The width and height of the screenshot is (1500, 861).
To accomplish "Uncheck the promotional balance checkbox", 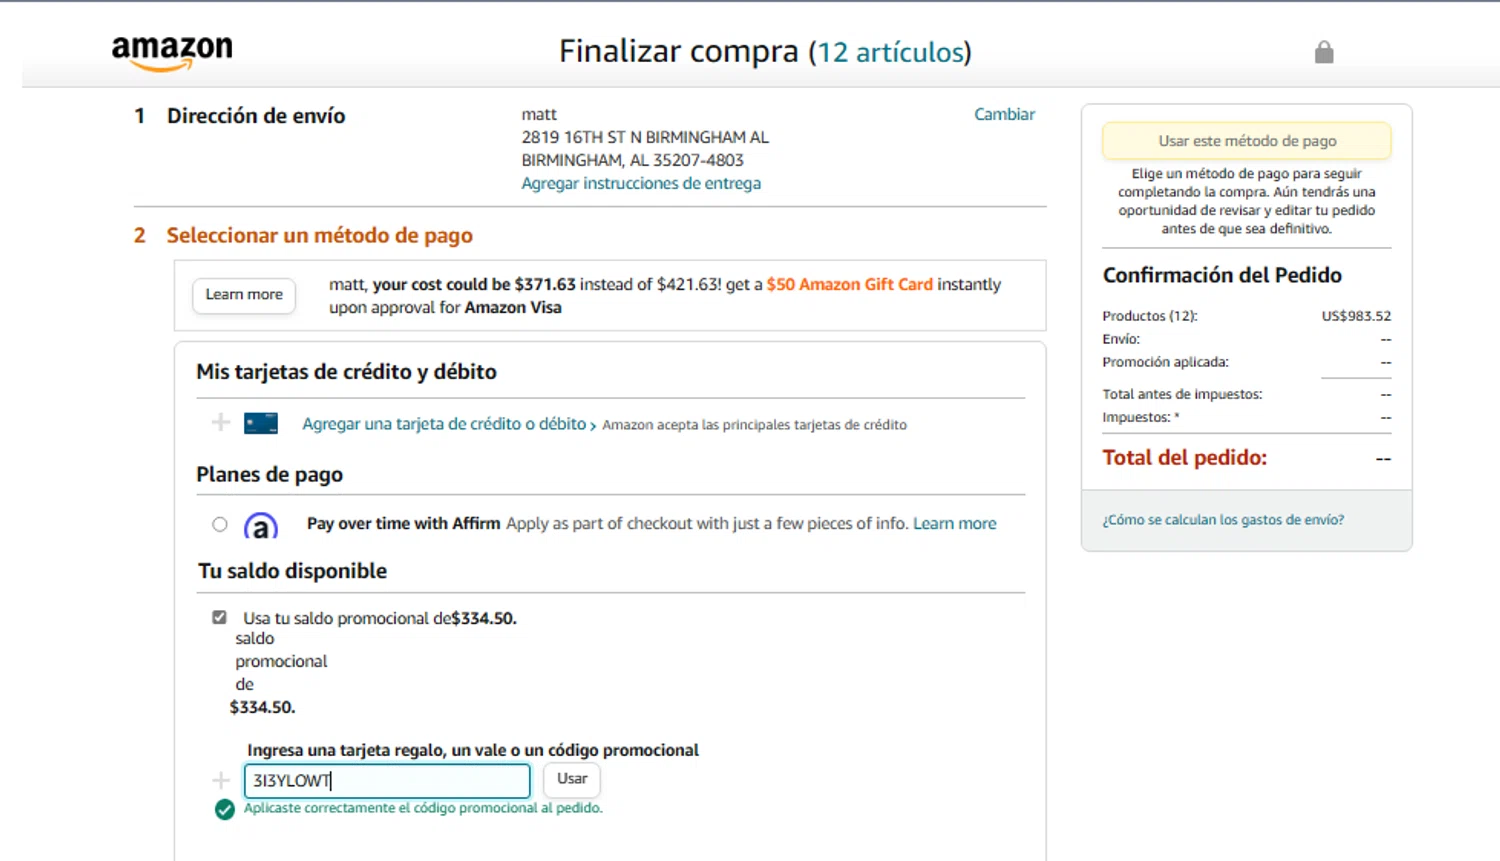I will (219, 617).
